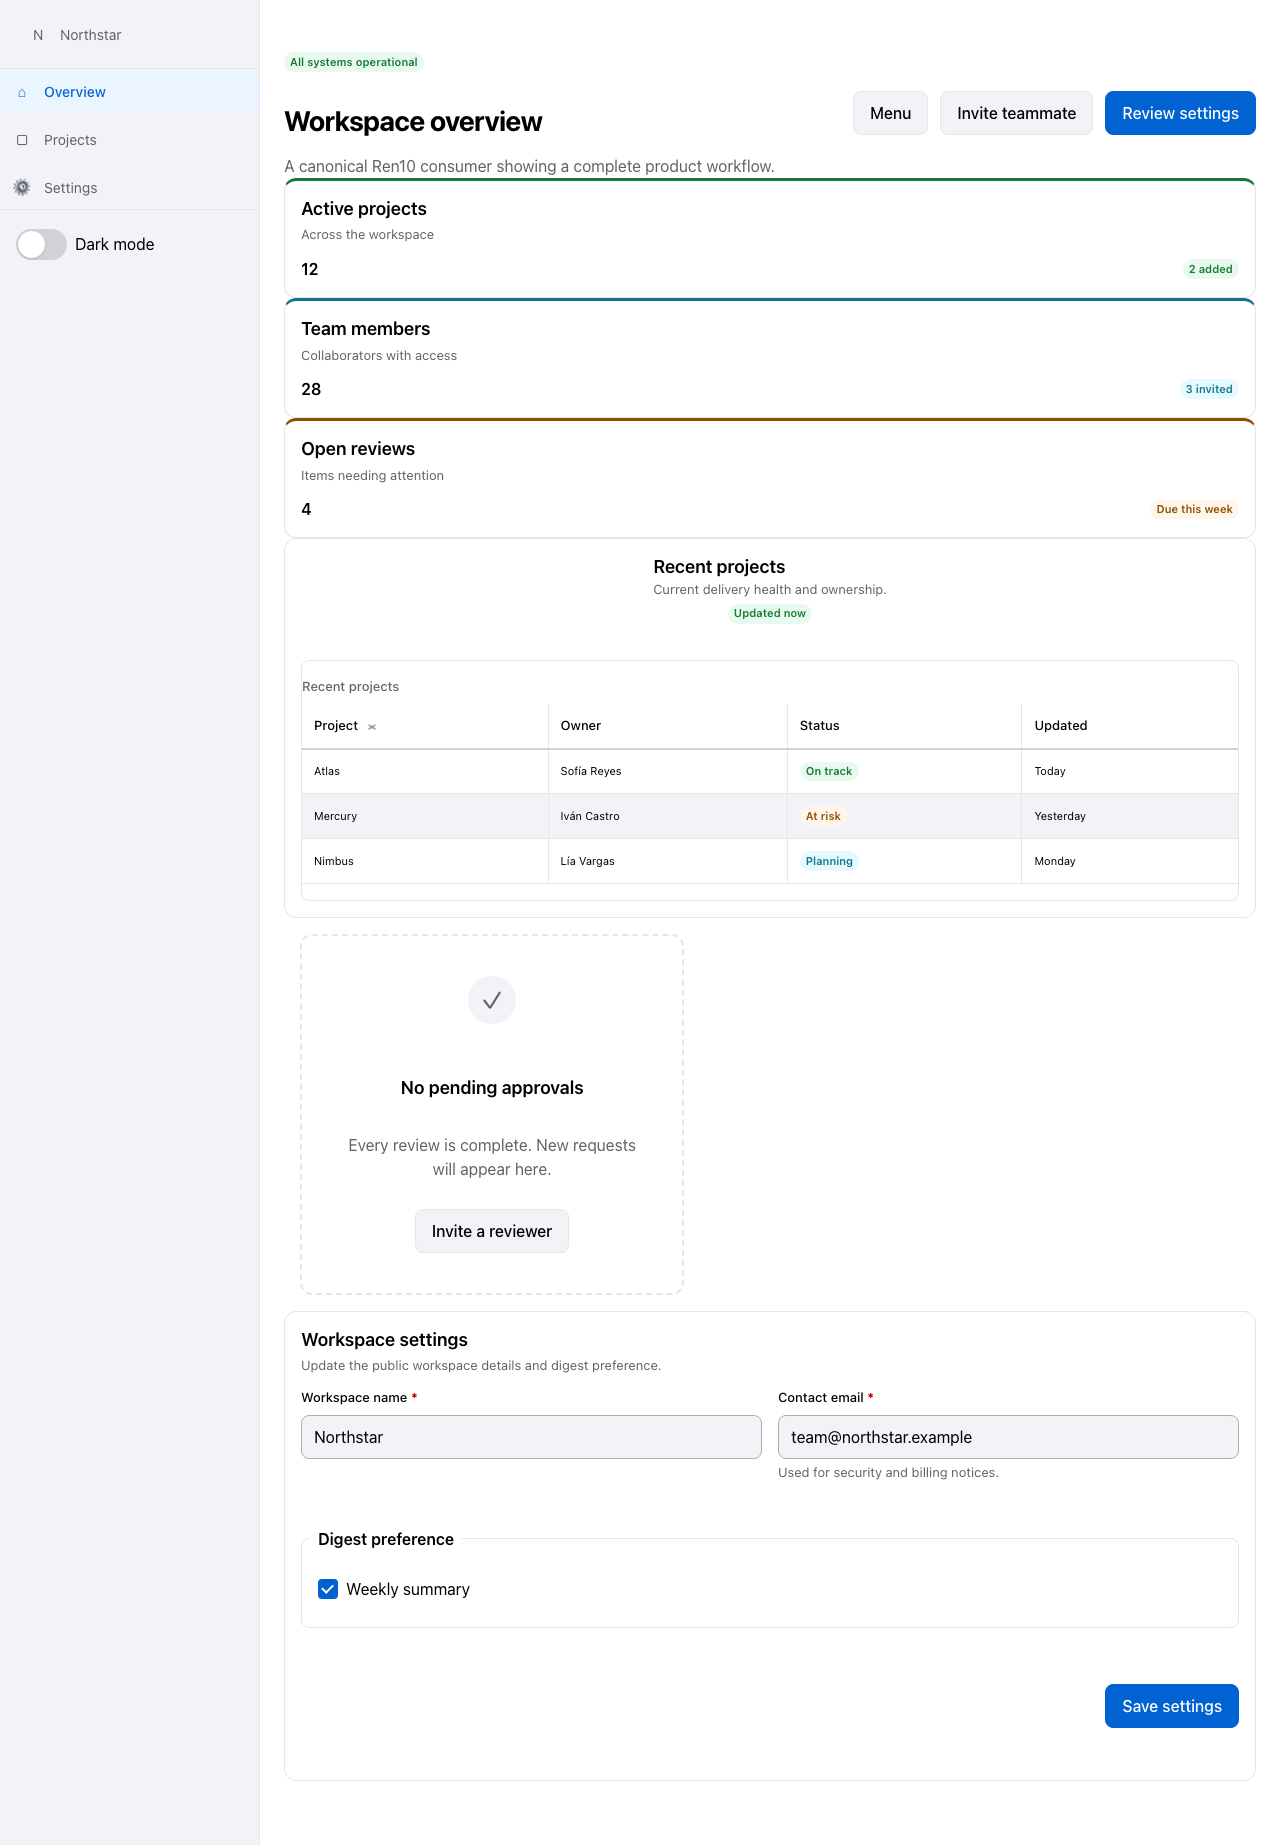Click the Monday cell in Nimbus row

point(1130,861)
